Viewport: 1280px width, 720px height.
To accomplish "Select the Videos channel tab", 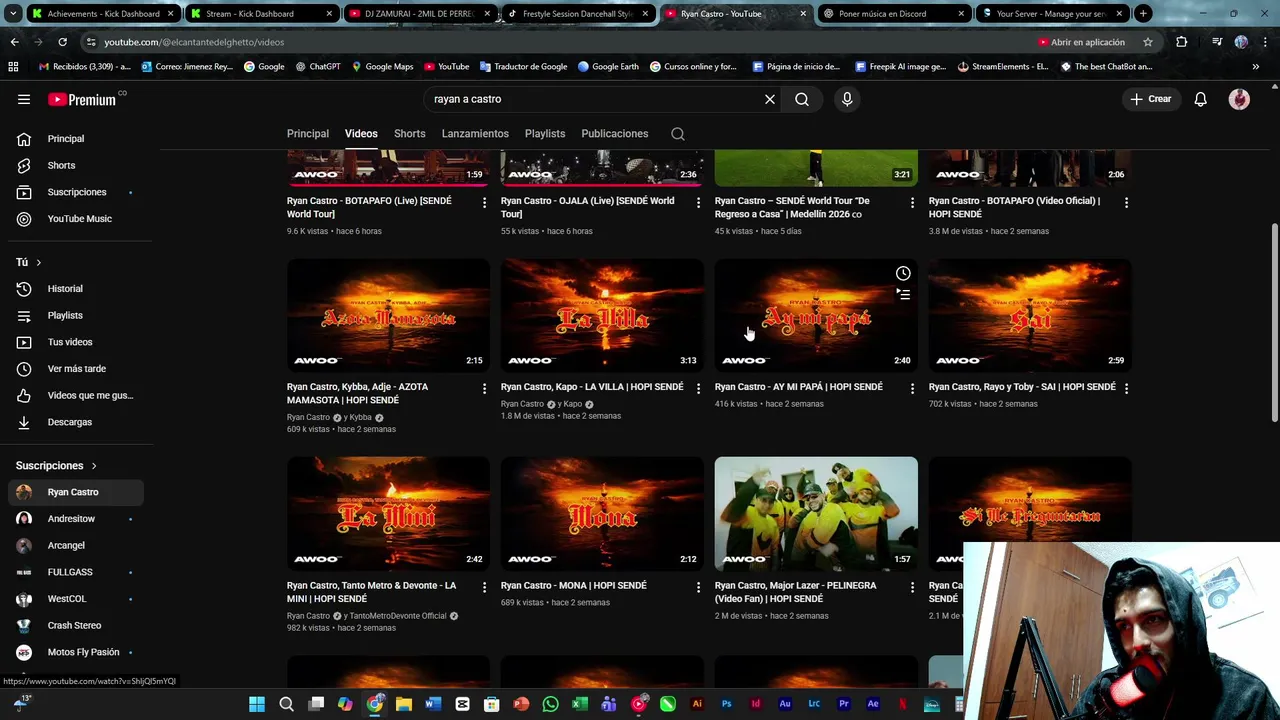I will pyautogui.click(x=361, y=134).
